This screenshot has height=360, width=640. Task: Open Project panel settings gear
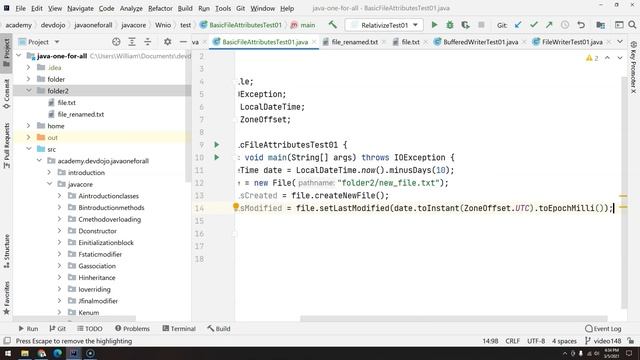pyautogui.click(x=167, y=42)
